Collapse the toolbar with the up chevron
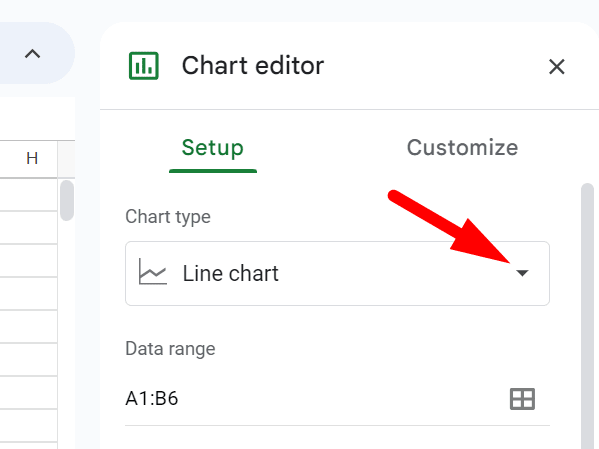Viewport: 599px width, 449px height. (32, 54)
